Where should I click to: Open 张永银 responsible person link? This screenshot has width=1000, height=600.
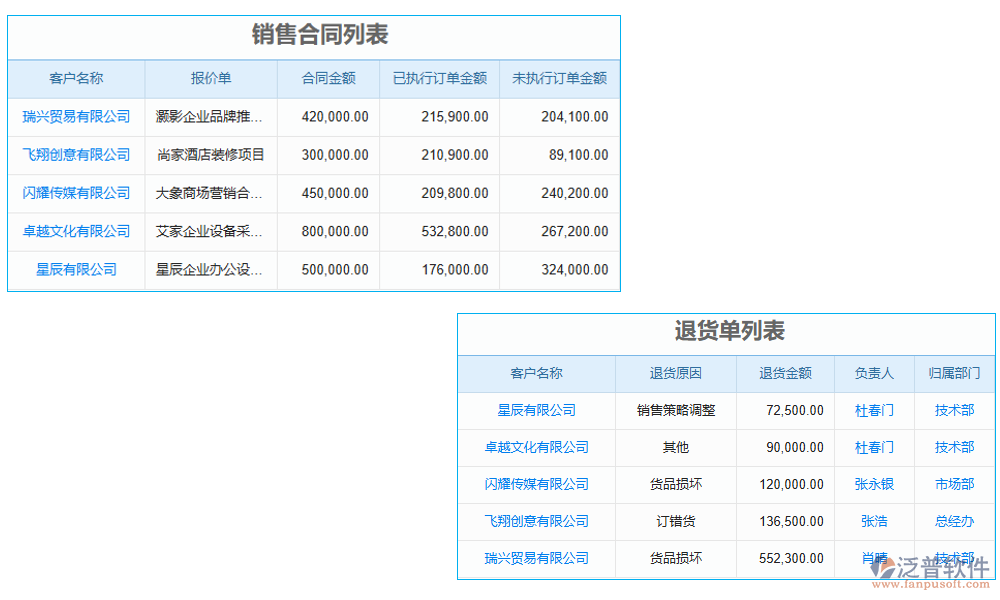874,485
